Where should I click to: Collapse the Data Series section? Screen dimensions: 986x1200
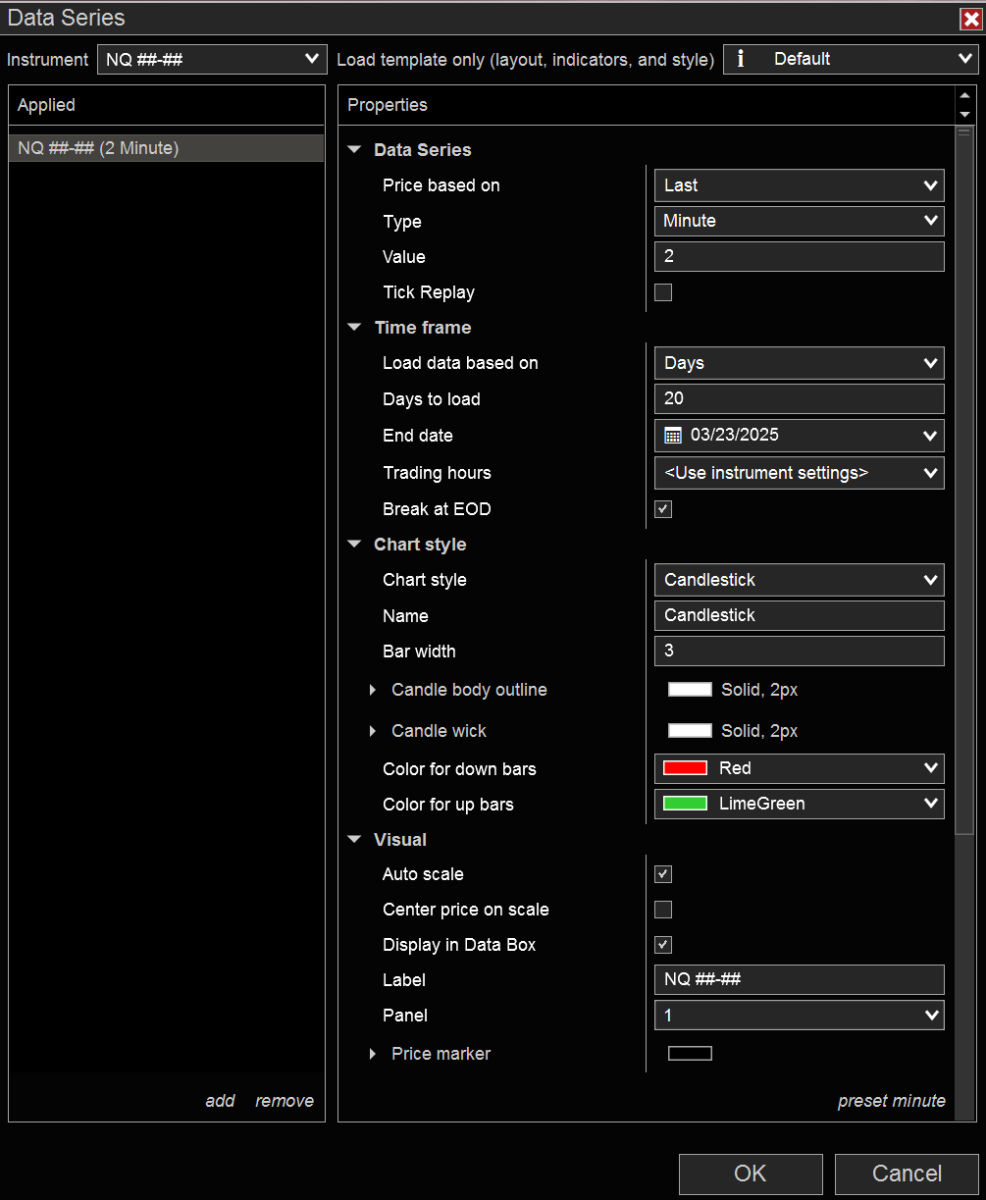tap(354, 150)
